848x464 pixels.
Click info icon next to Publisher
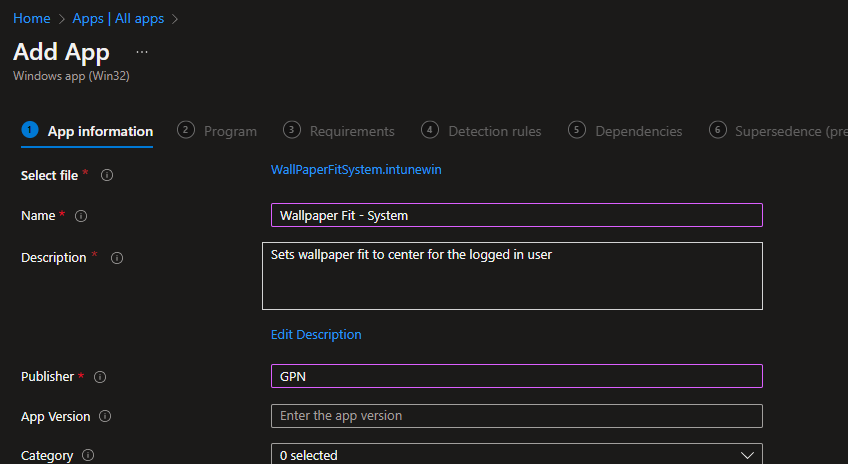click(x=100, y=377)
